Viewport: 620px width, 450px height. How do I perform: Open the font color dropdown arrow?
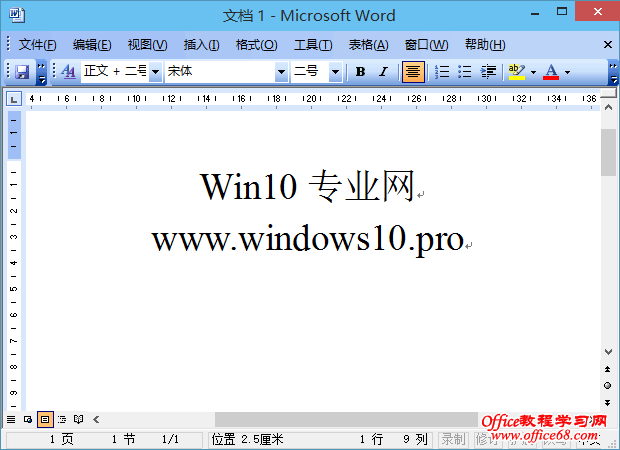click(567, 72)
